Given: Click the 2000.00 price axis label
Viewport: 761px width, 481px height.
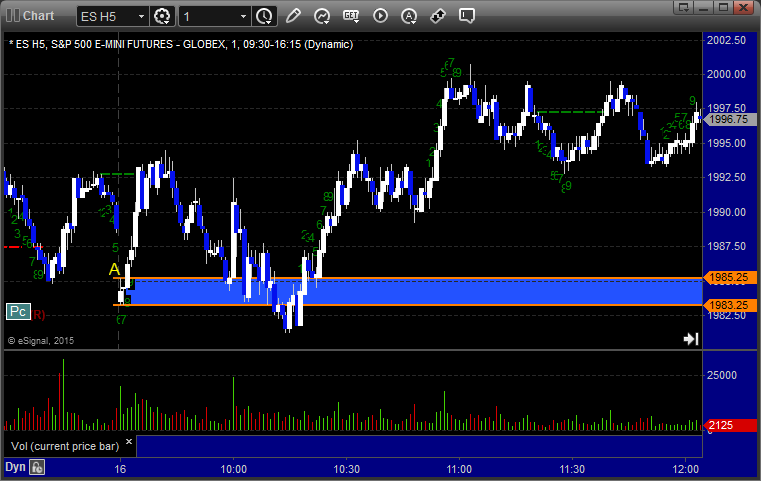Looking at the screenshot, I should pyautogui.click(x=727, y=74).
